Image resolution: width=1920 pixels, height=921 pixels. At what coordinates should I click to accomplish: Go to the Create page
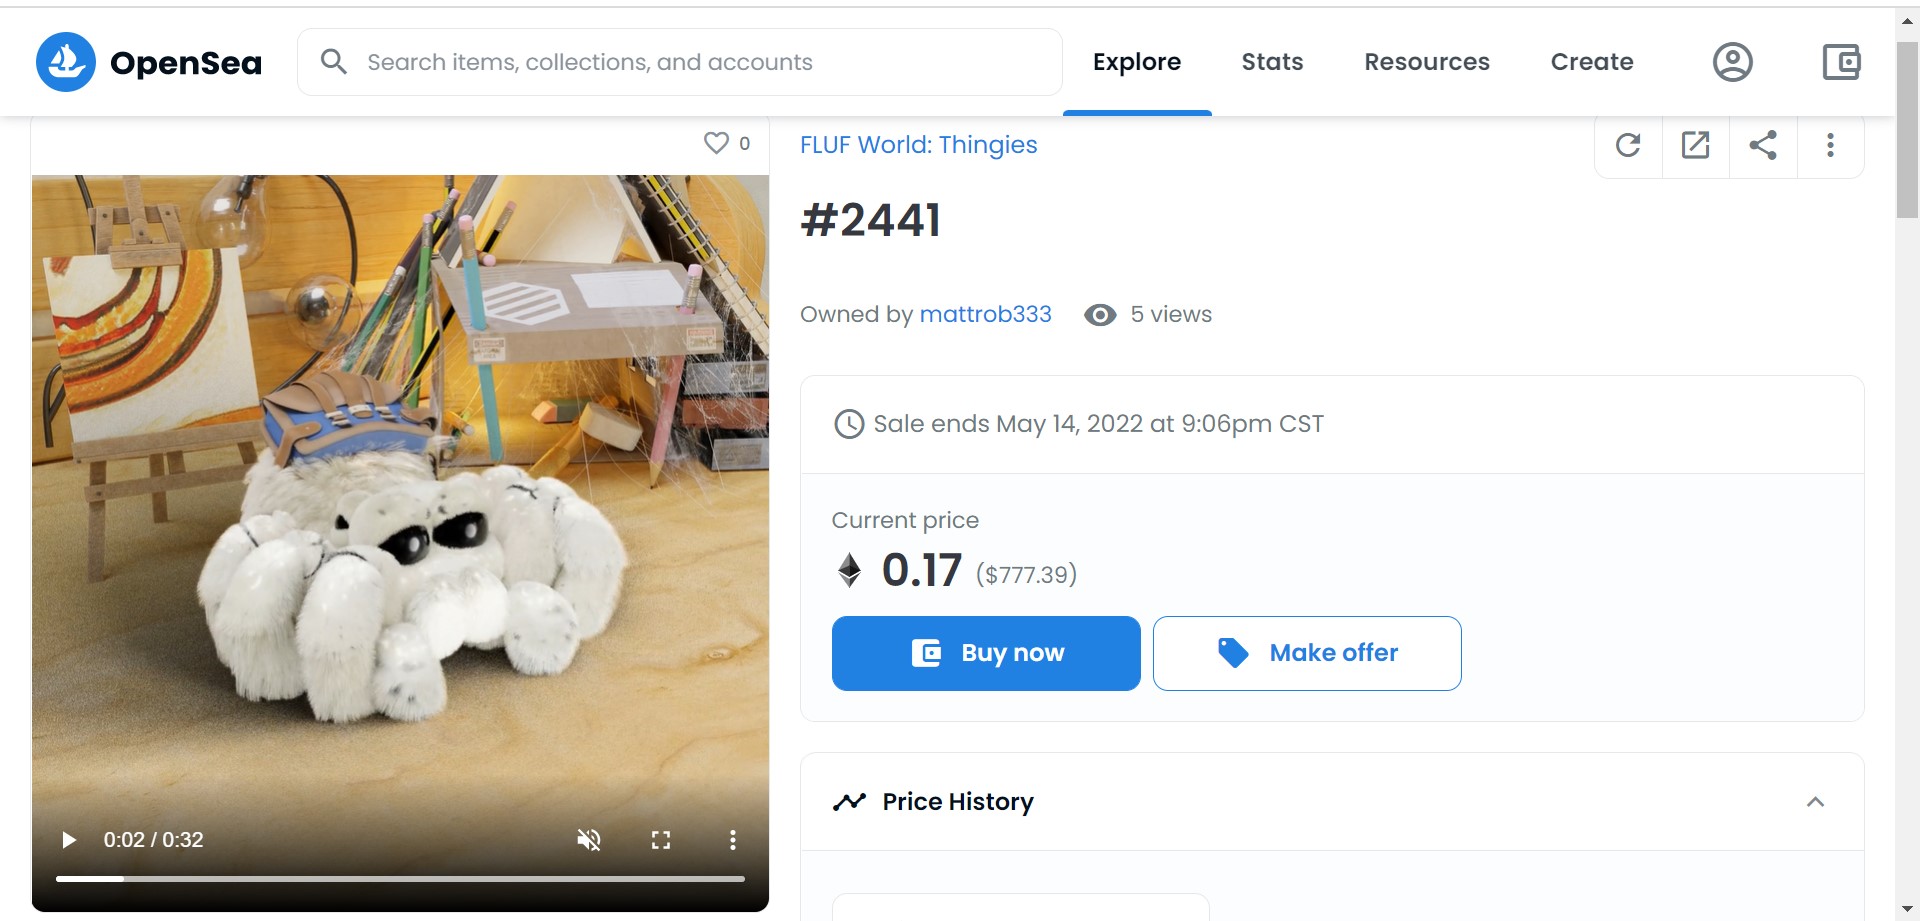[1591, 62]
